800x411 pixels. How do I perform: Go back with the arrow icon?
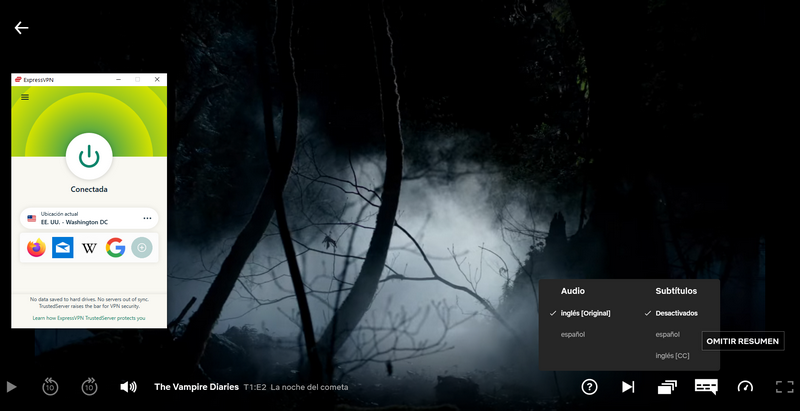[21, 28]
